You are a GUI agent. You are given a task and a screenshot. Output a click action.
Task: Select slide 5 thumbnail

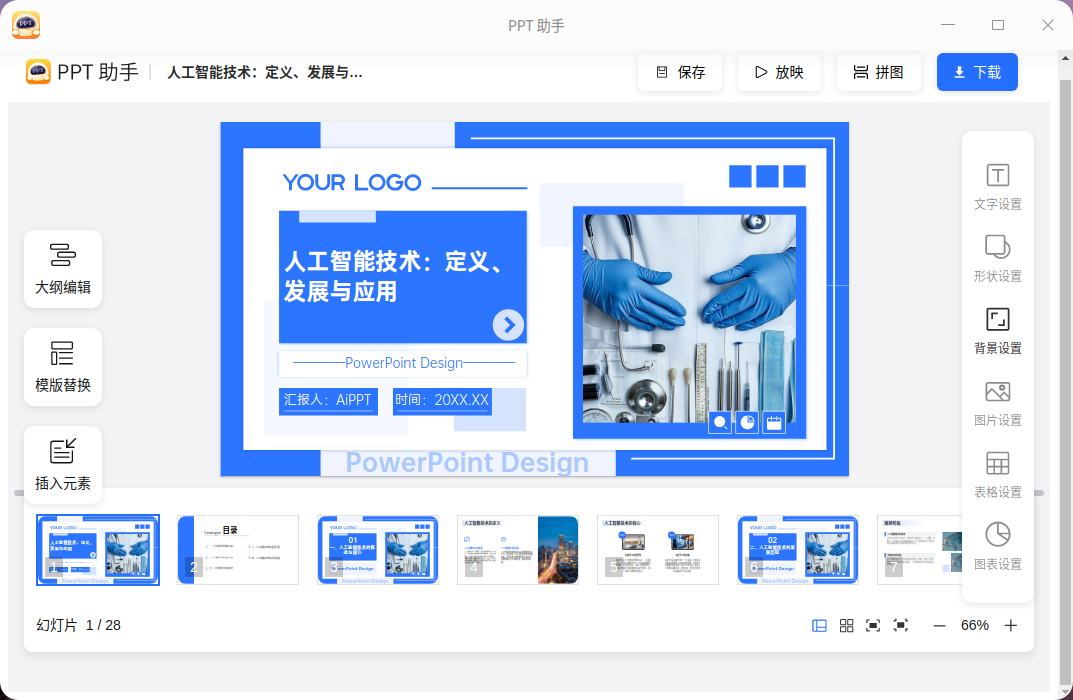point(658,550)
